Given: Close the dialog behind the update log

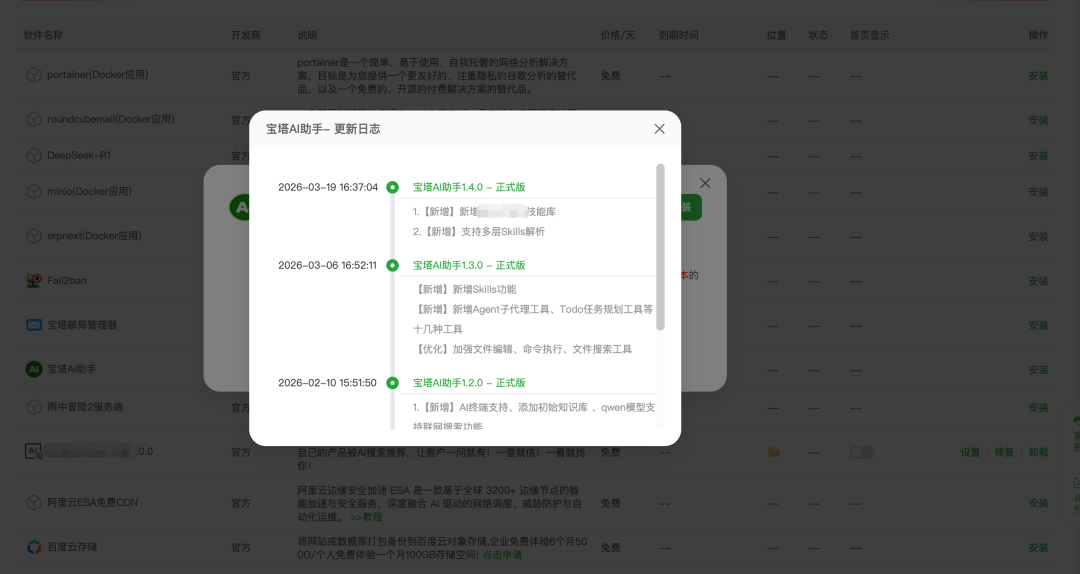Looking at the screenshot, I should [705, 183].
